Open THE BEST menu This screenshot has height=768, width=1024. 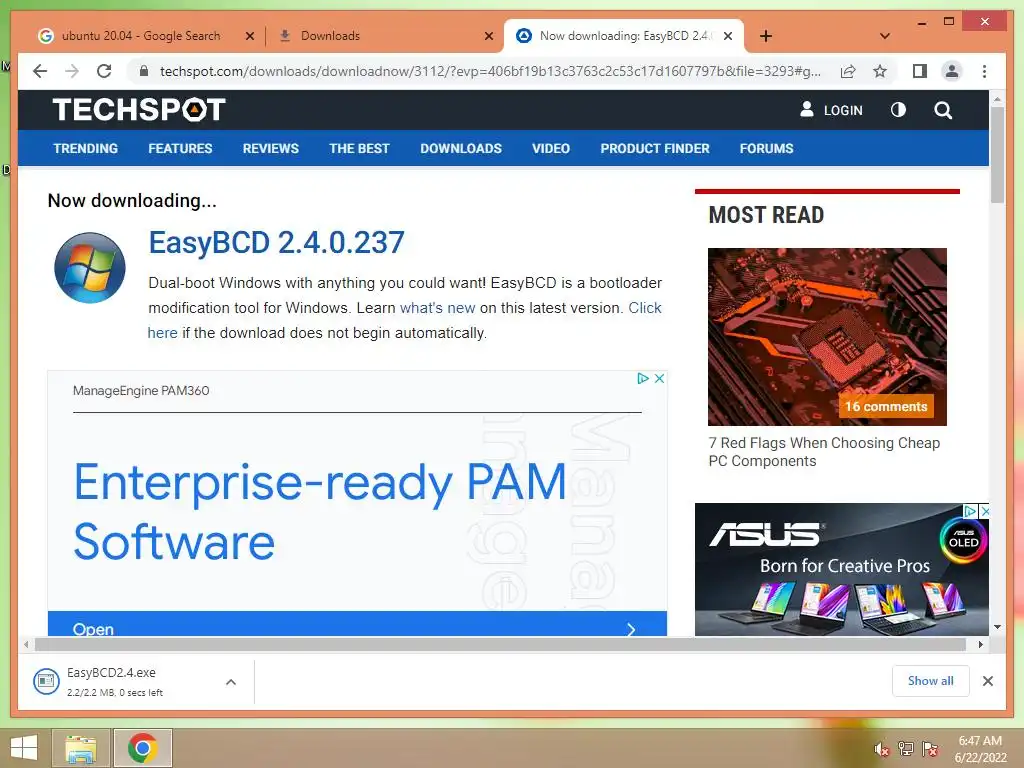[x=359, y=148]
